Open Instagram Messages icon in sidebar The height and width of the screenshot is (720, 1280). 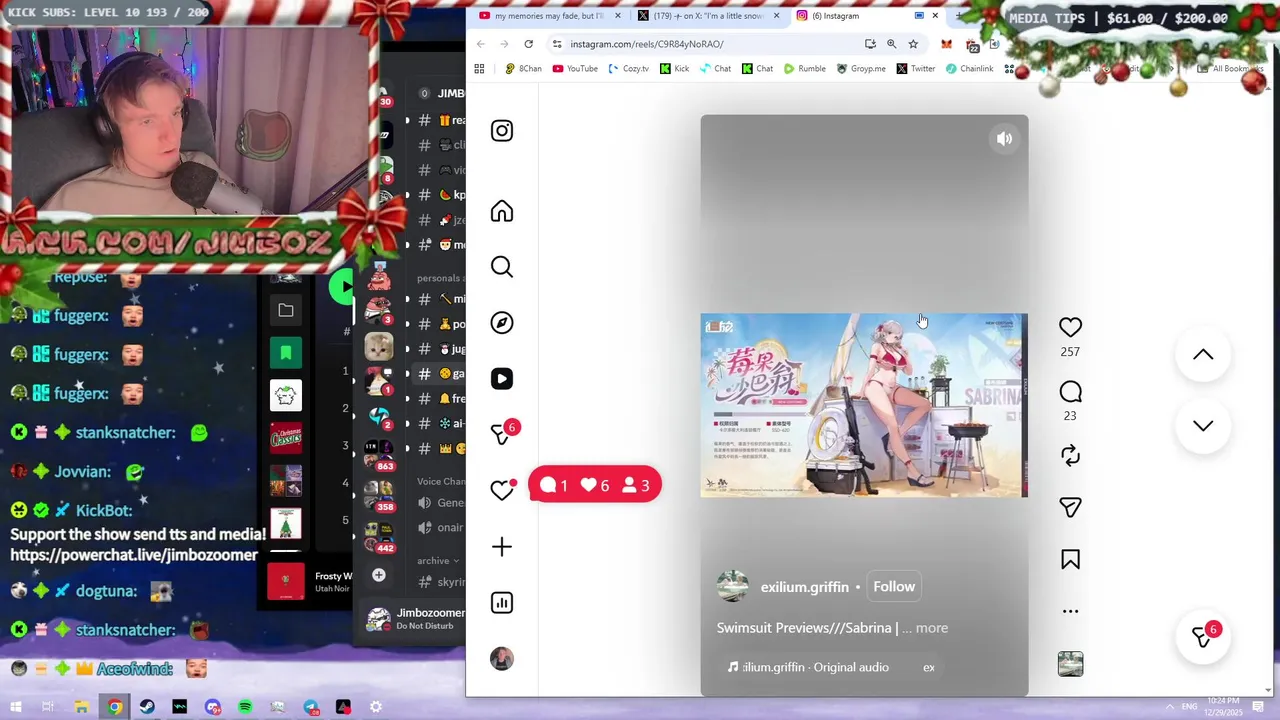tap(502, 434)
